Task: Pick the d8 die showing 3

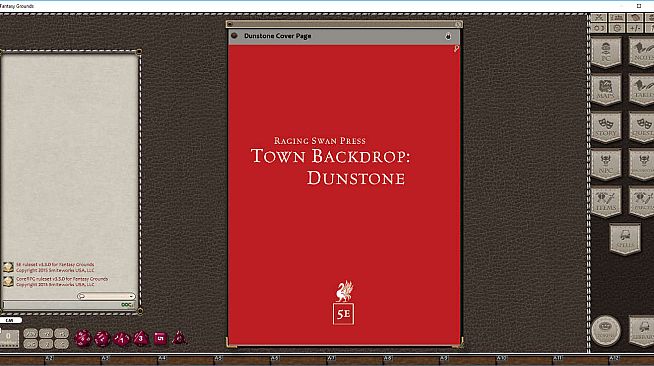Action: click(x=141, y=338)
